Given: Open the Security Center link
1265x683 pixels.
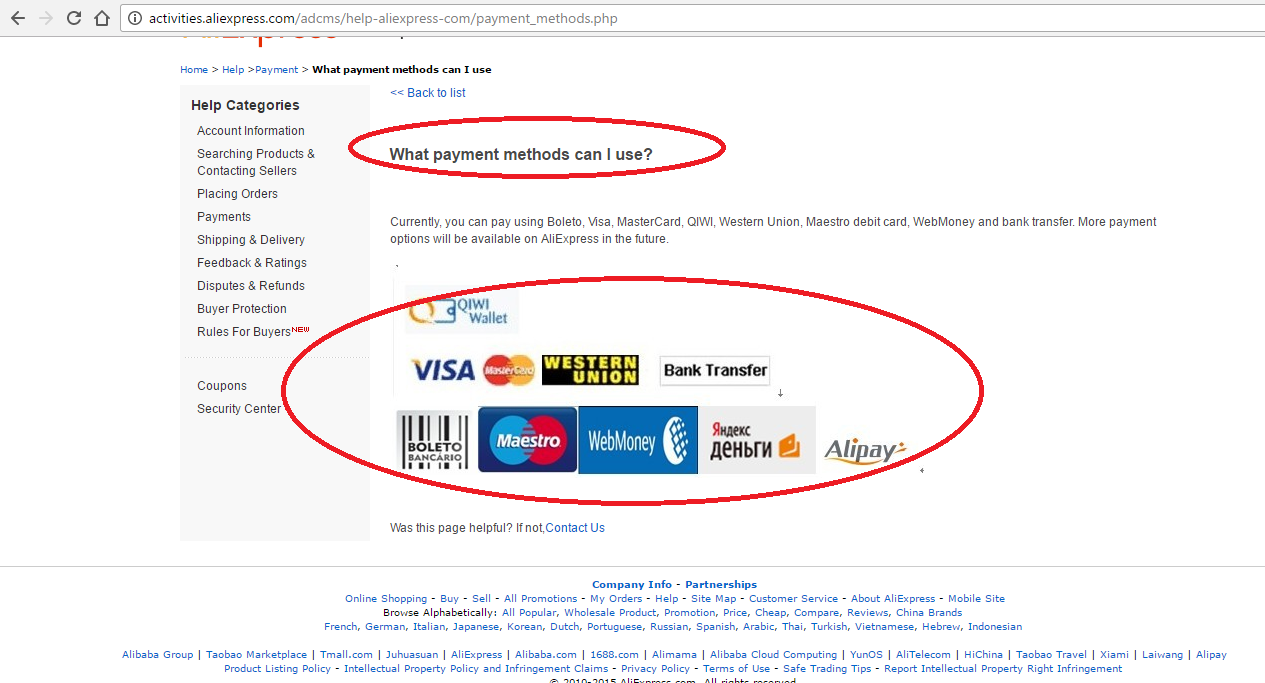Looking at the screenshot, I should (x=239, y=409).
